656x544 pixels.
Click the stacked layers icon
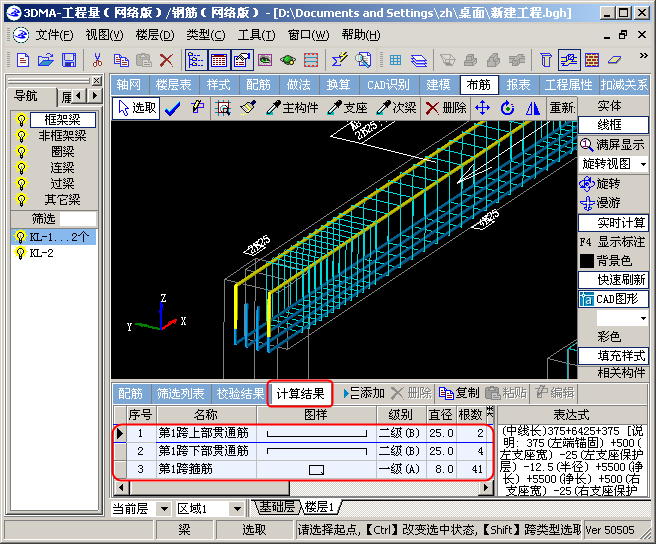pos(419,61)
